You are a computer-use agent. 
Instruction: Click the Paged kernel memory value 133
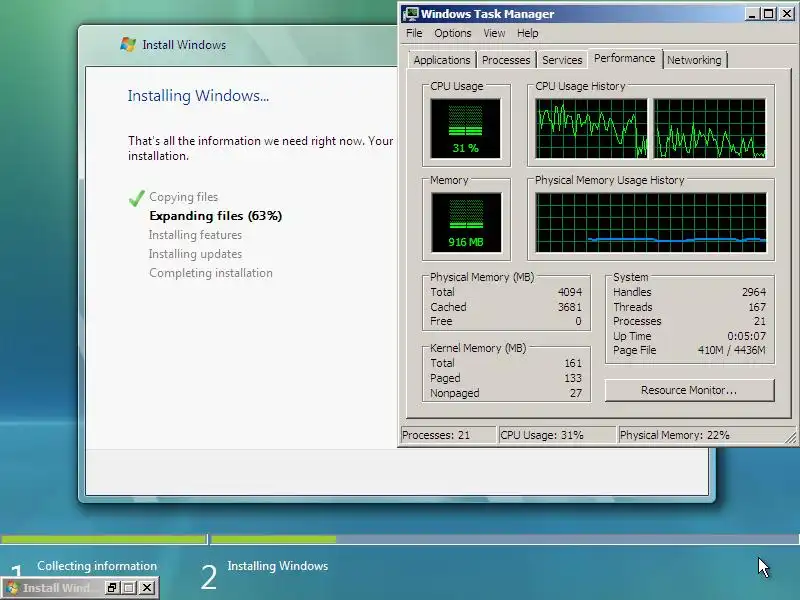(x=573, y=378)
